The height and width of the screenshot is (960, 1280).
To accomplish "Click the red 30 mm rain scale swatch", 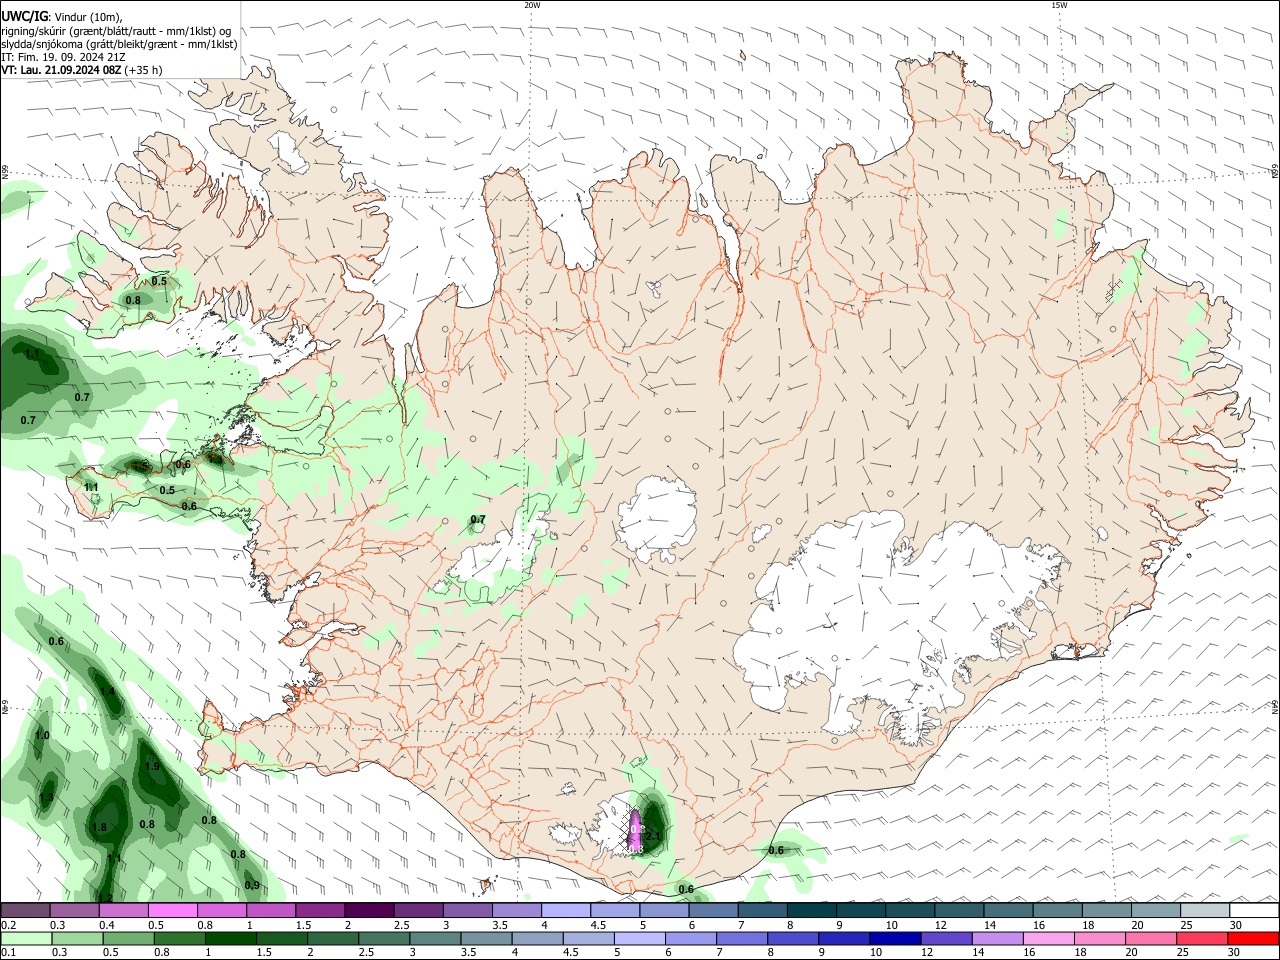I will click(x=1253, y=938).
